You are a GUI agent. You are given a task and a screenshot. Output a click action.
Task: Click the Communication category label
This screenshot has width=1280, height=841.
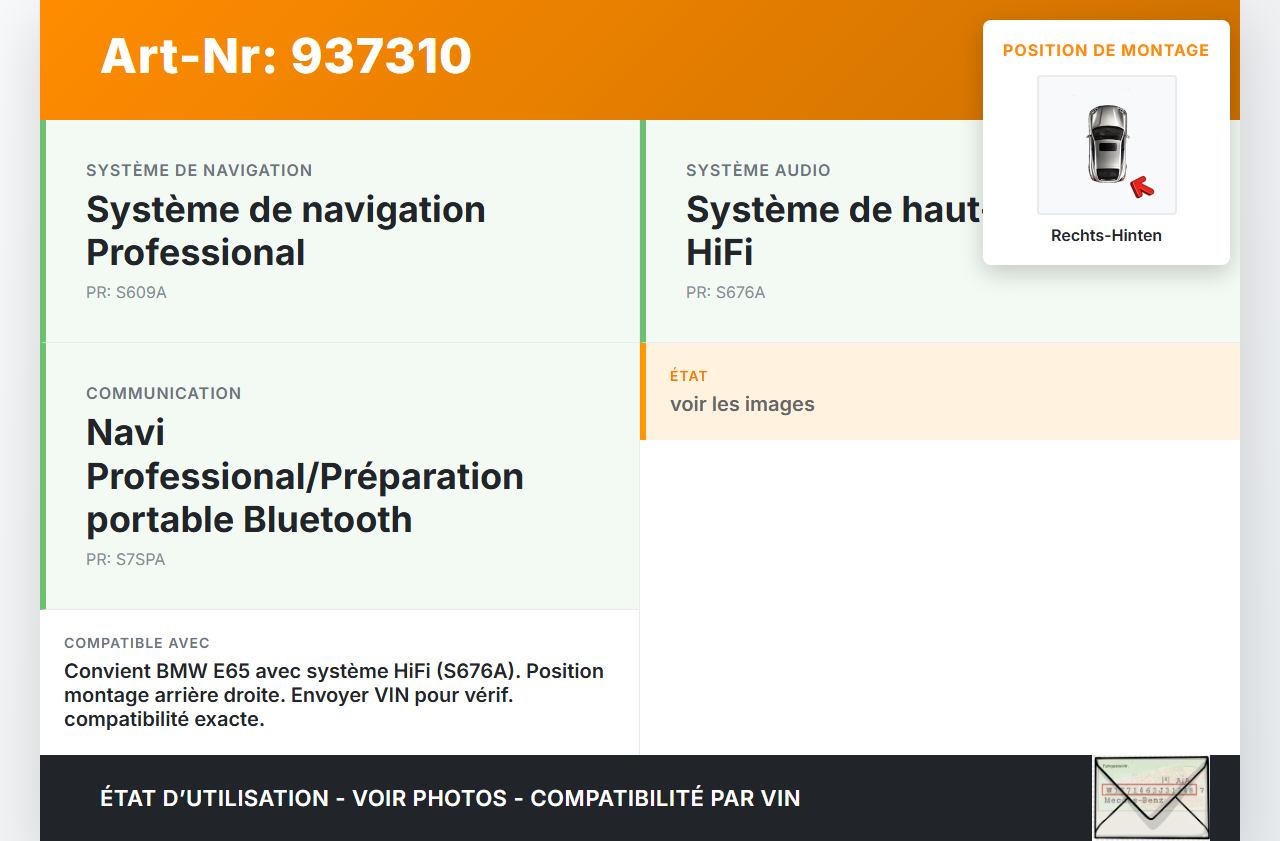coord(164,394)
